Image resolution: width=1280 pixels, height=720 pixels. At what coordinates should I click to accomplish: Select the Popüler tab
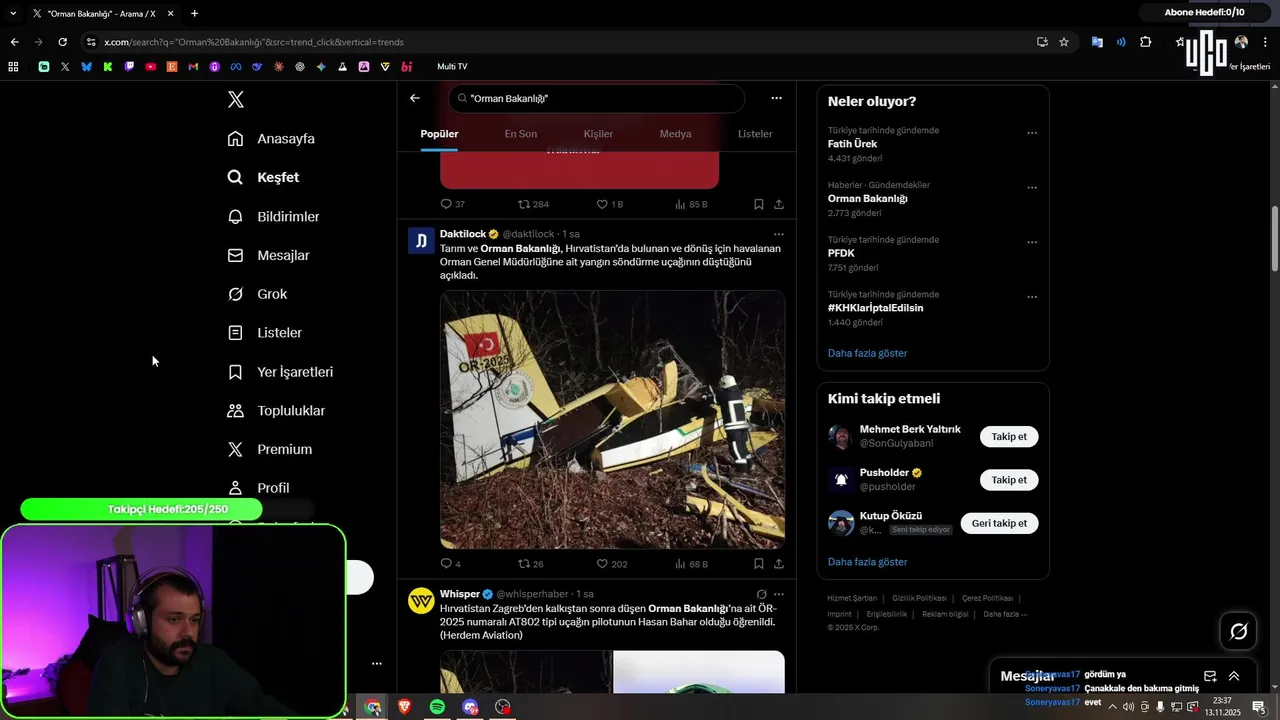tap(439, 134)
